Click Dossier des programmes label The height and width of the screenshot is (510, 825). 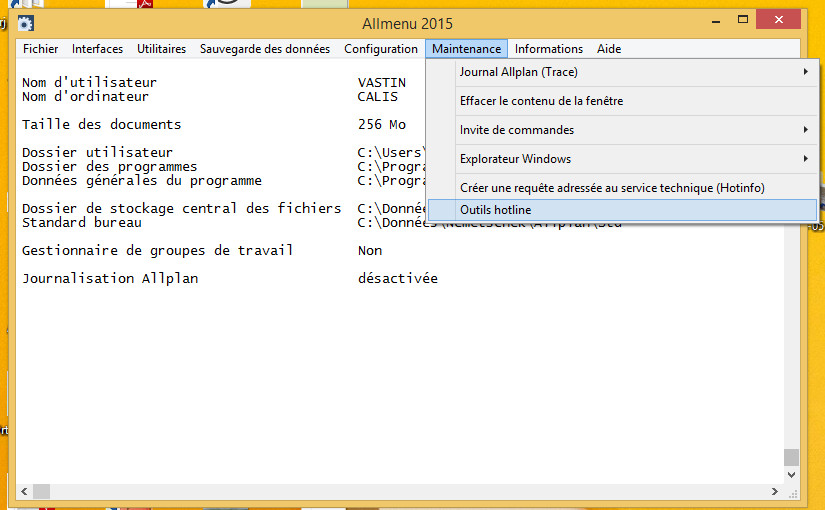[109, 167]
